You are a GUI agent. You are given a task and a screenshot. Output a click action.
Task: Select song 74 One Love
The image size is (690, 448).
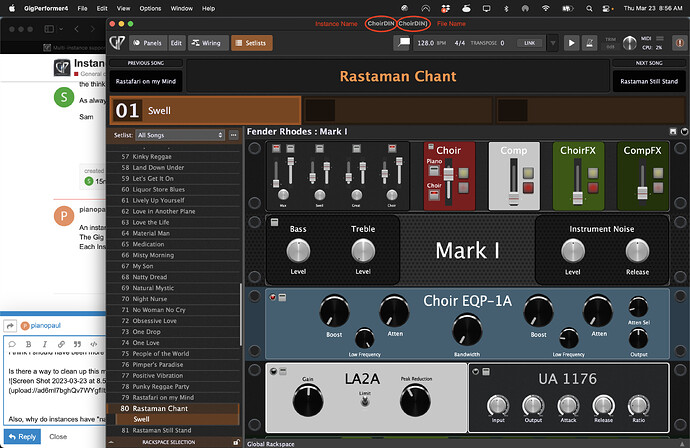coord(174,343)
